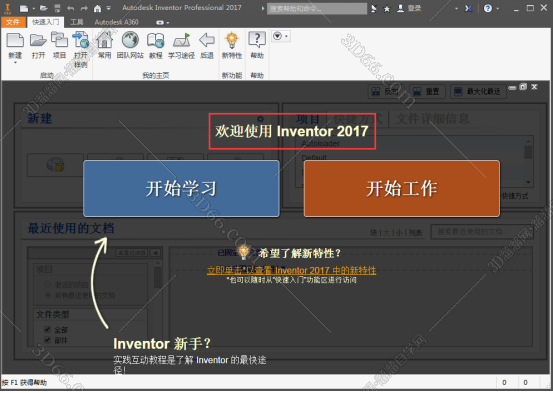Image resolution: width=553 pixels, height=393 pixels.
Task: Click the 登录 sign-in button
Action: tap(409, 8)
